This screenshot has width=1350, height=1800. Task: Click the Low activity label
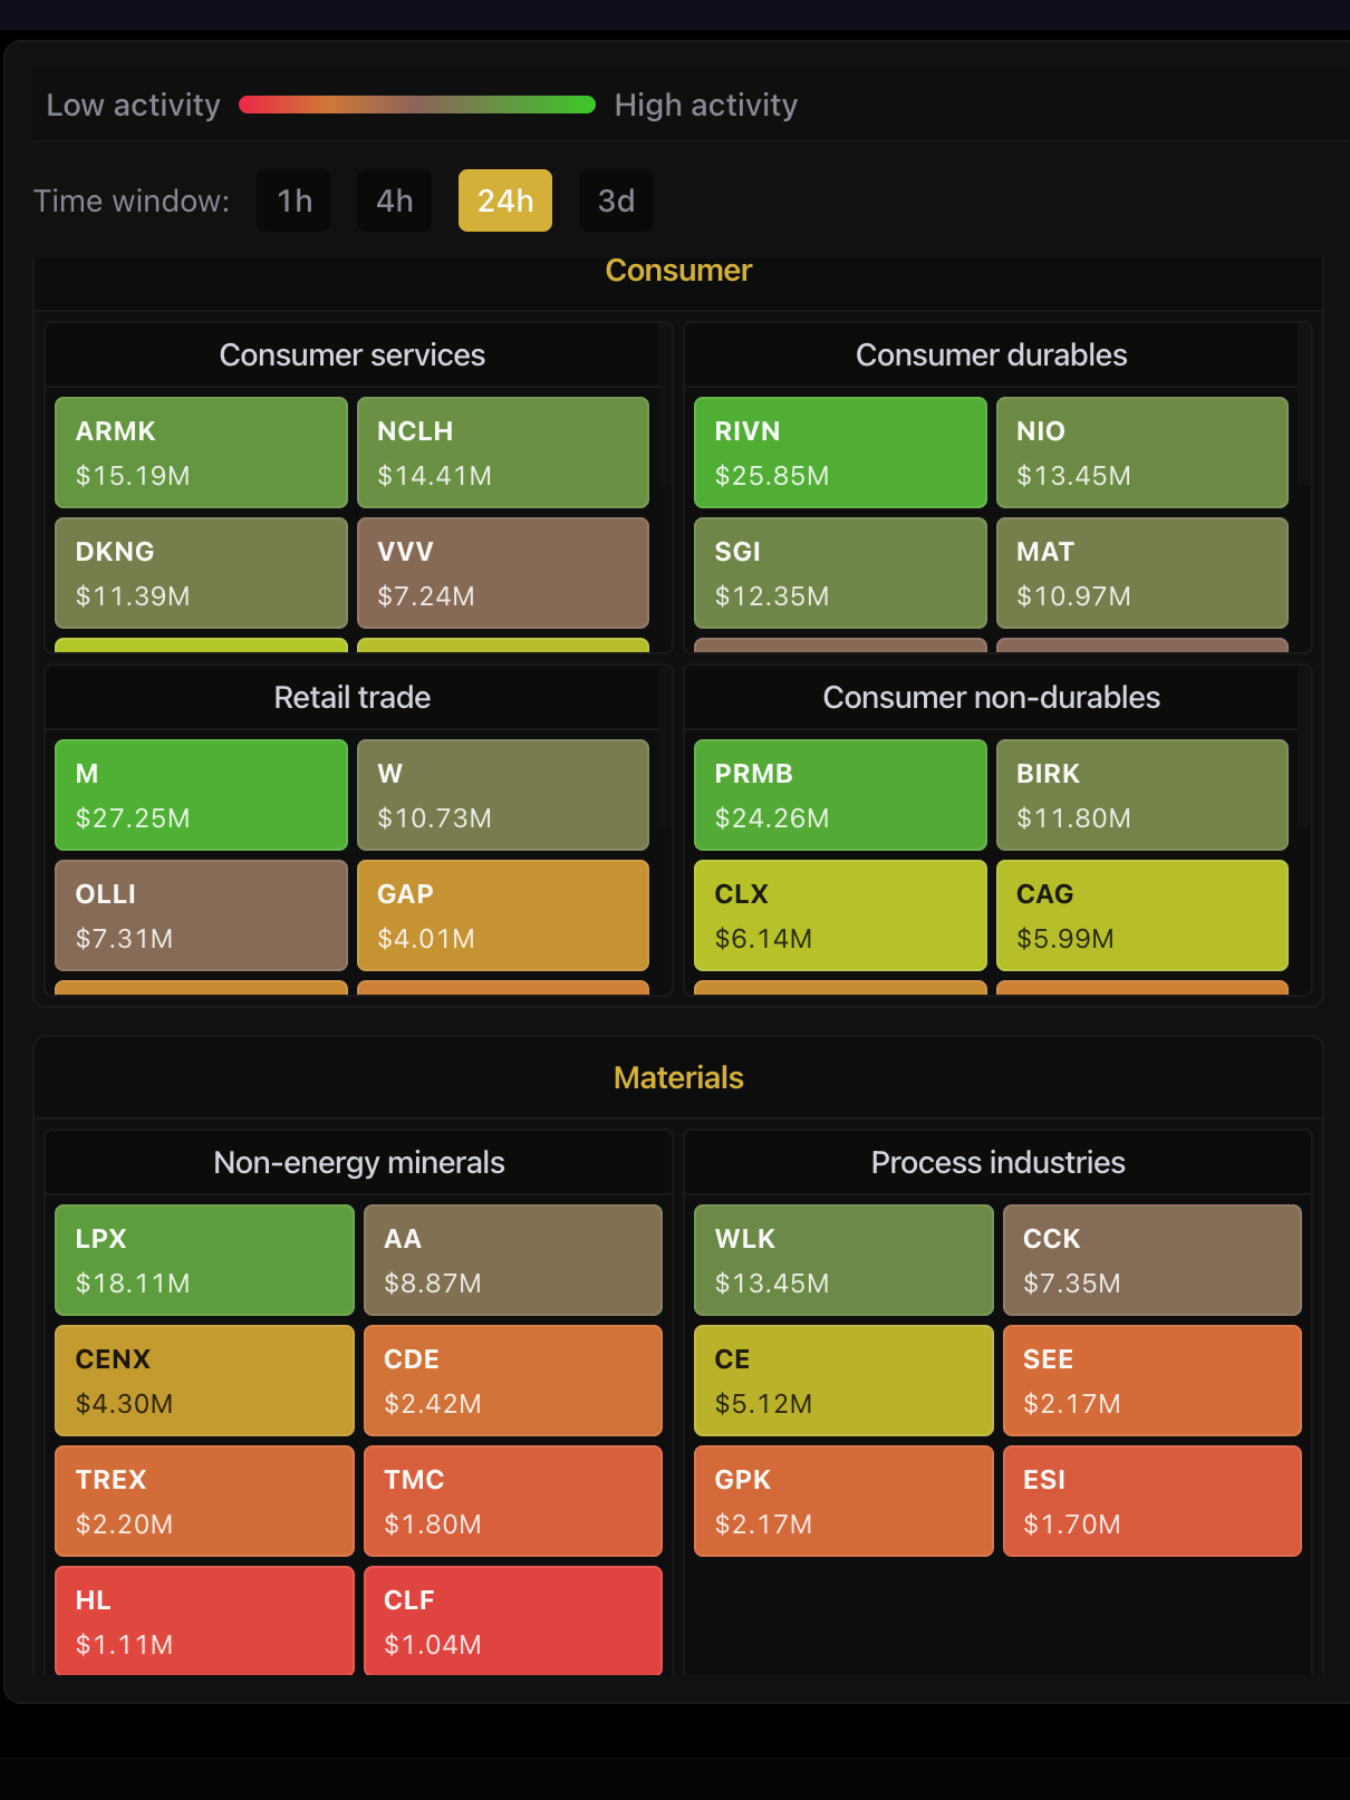[134, 104]
